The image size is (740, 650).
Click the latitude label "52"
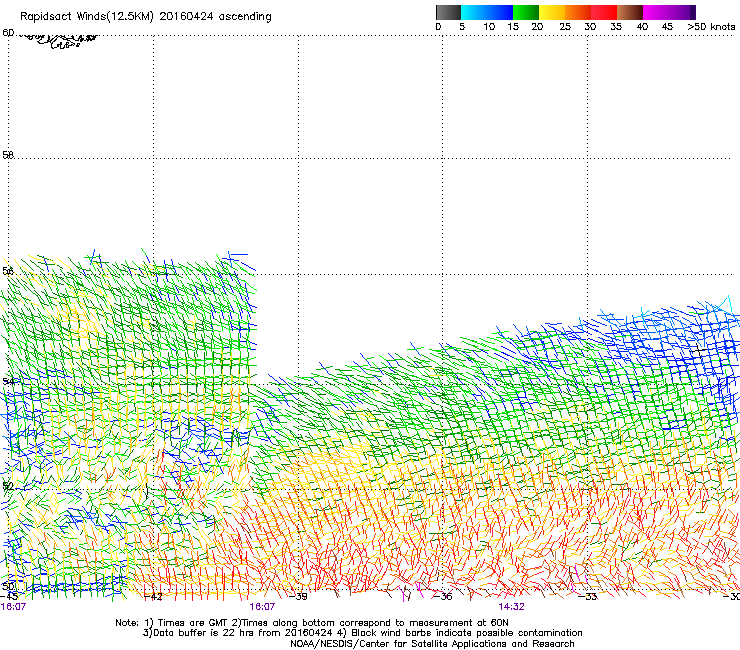tap(8, 485)
